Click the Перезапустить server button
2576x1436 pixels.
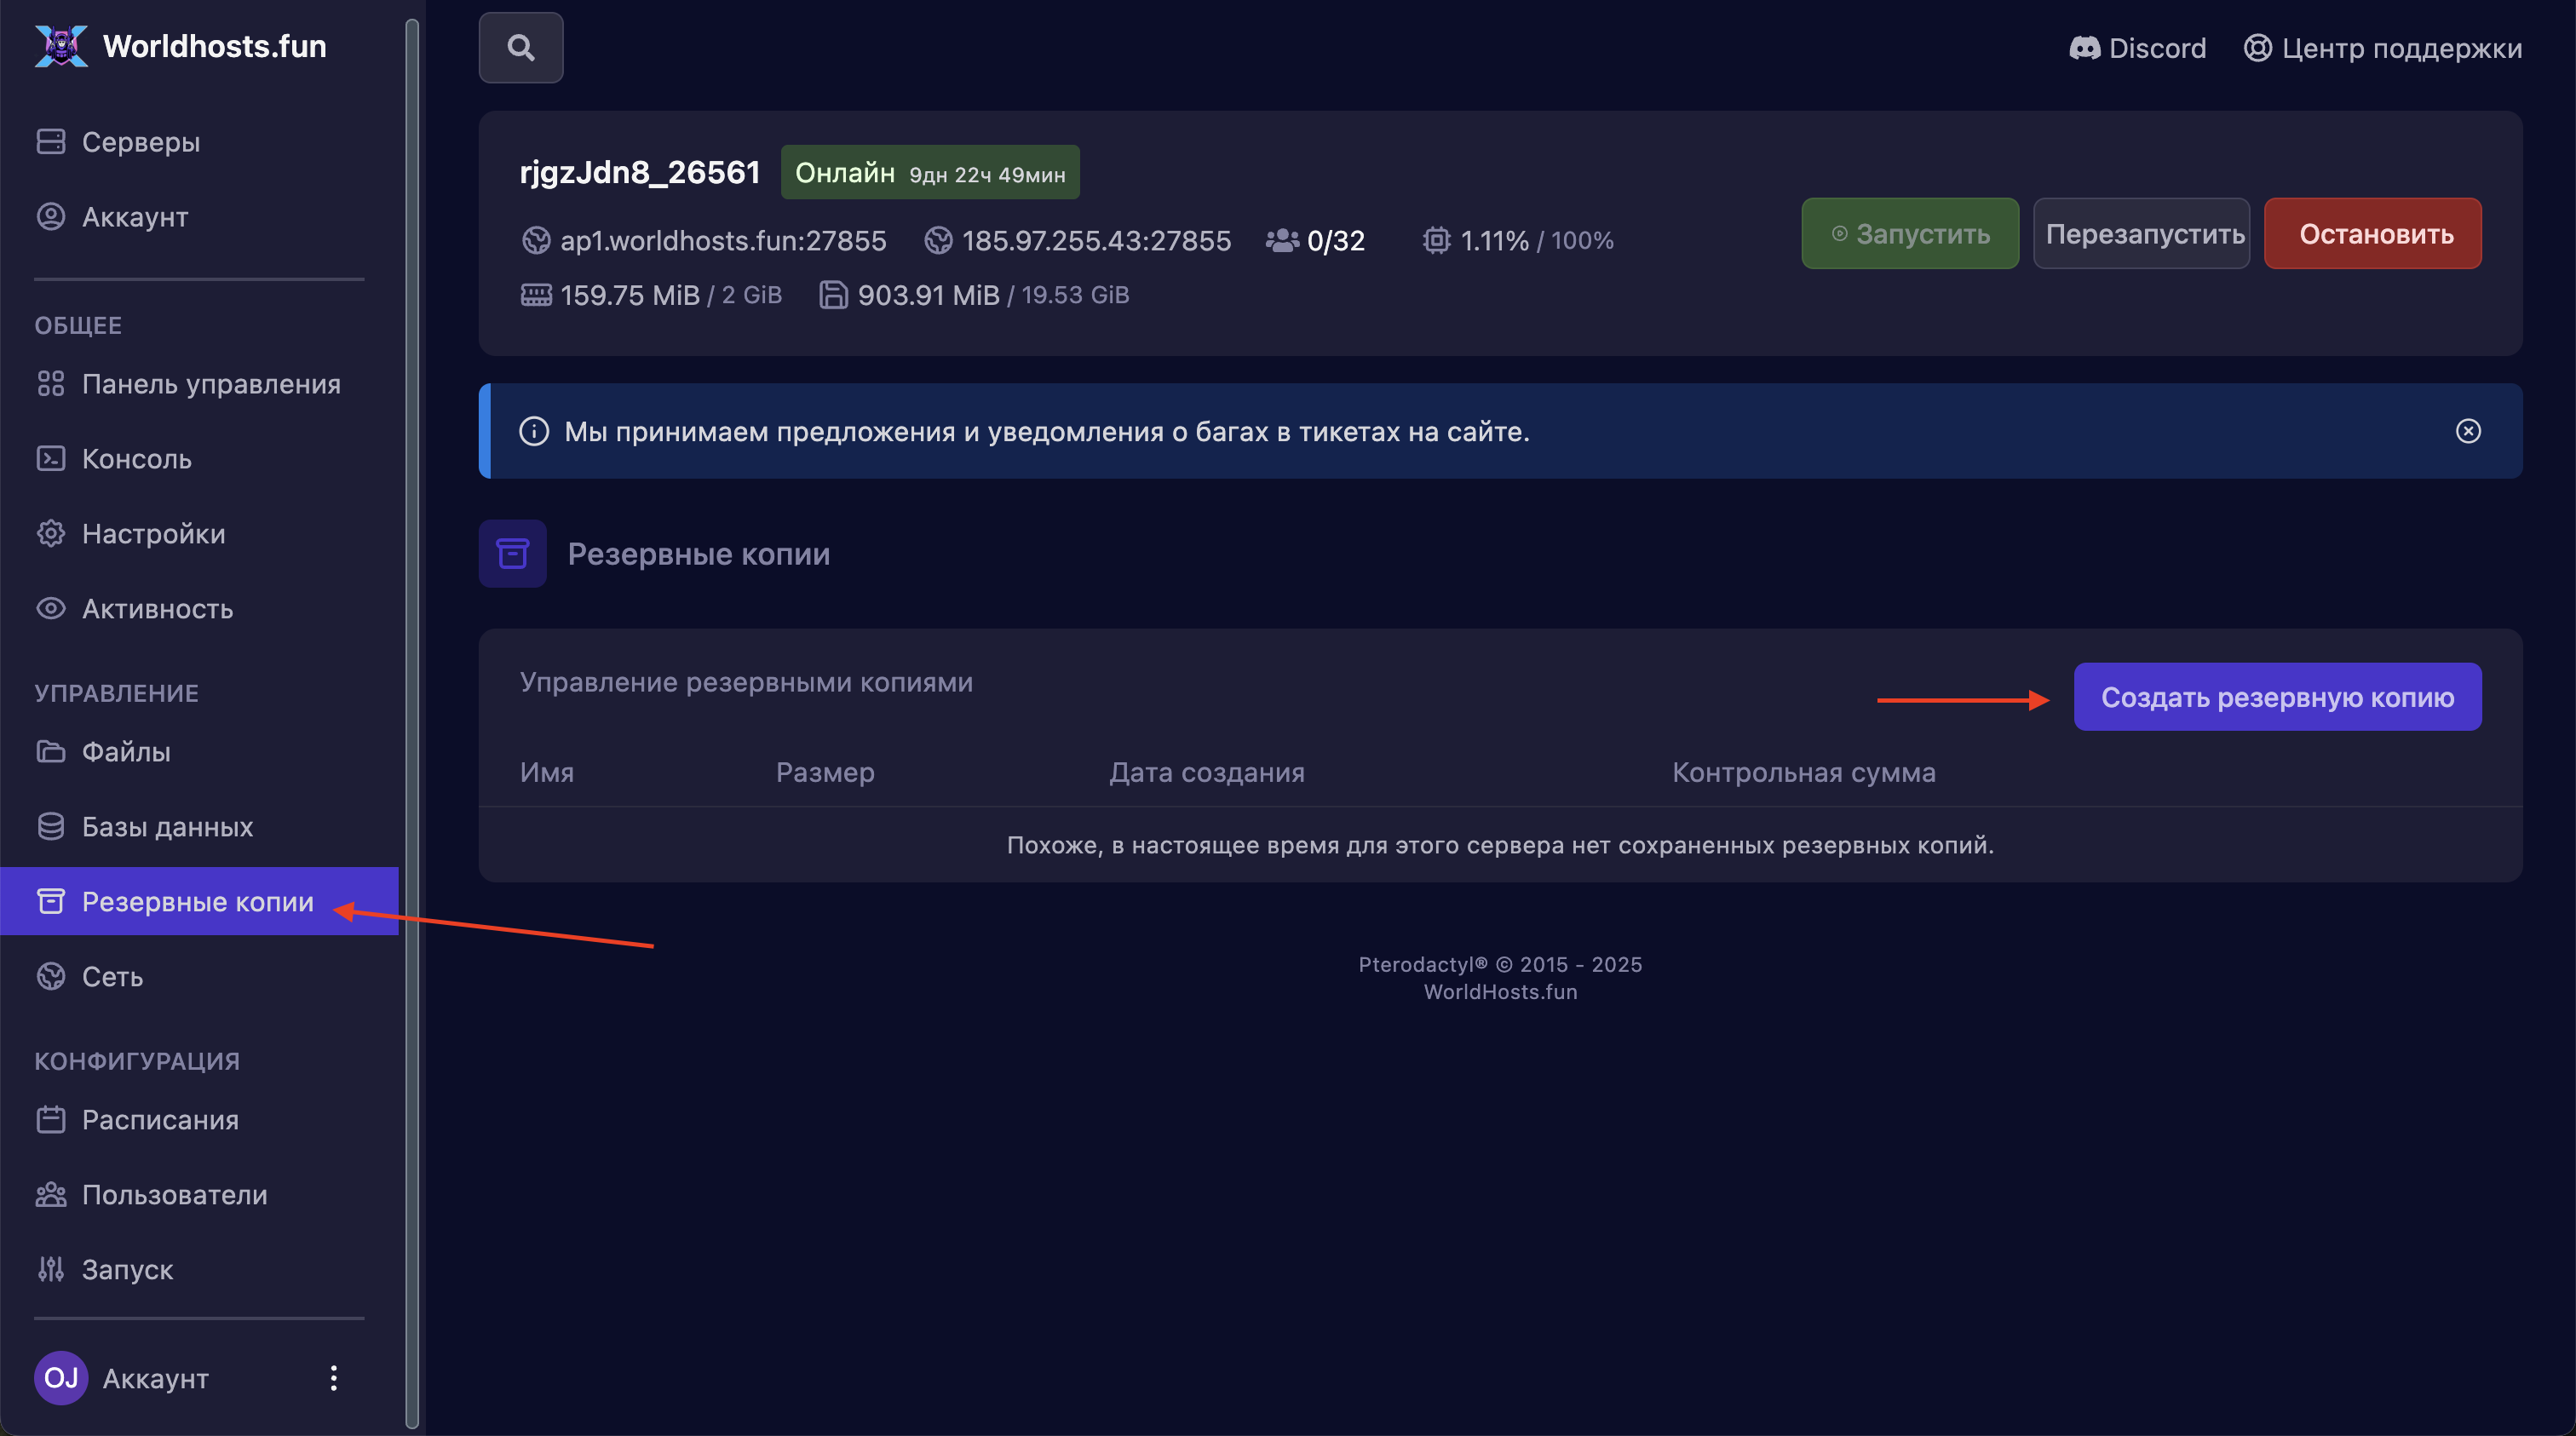point(2141,234)
